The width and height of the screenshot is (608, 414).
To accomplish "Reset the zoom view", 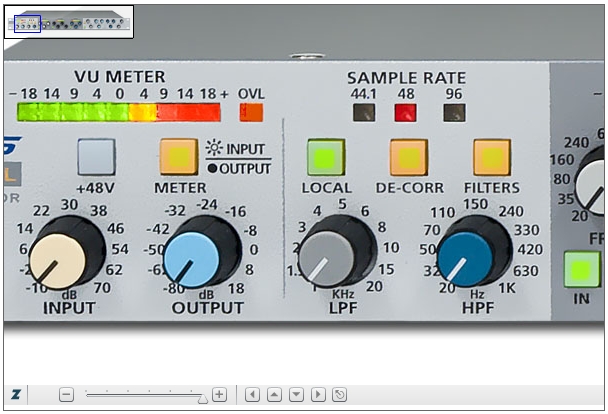I will pos(340,395).
